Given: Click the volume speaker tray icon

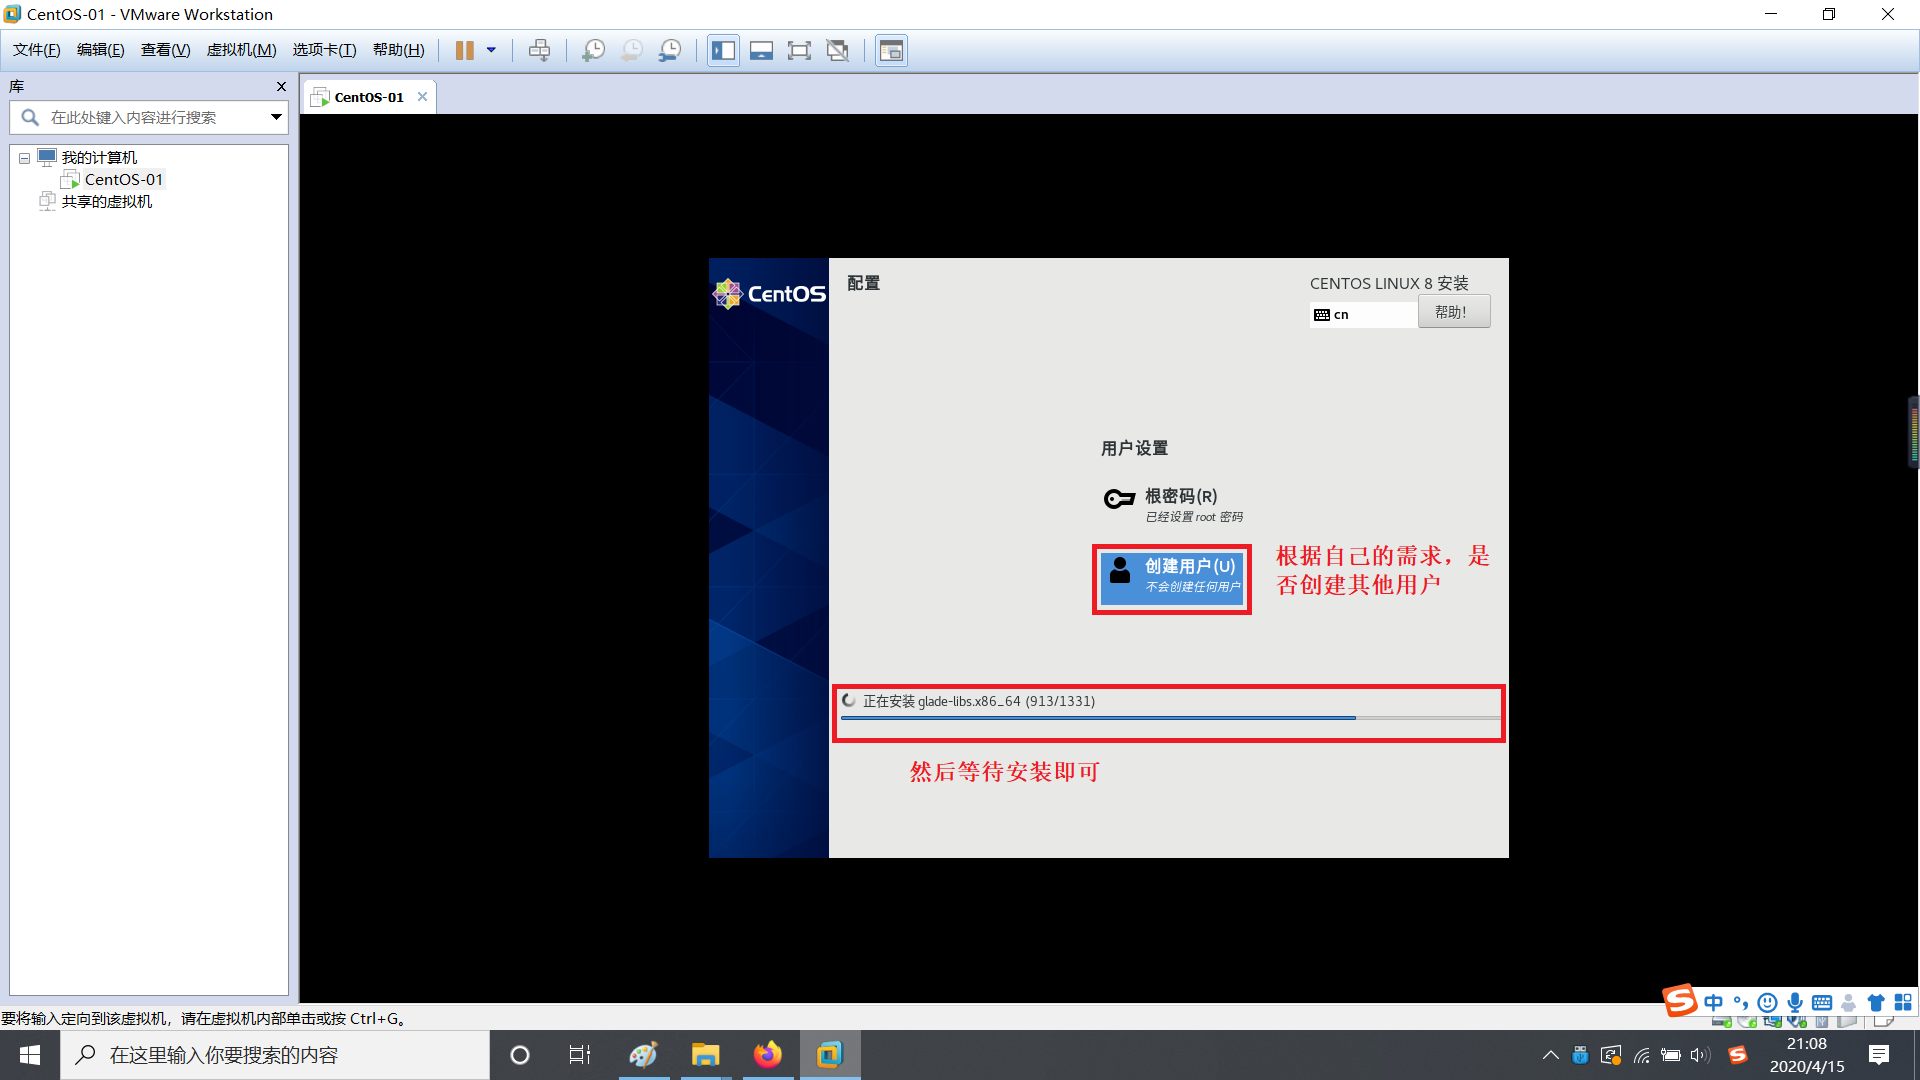Looking at the screenshot, I should [1700, 1055].
